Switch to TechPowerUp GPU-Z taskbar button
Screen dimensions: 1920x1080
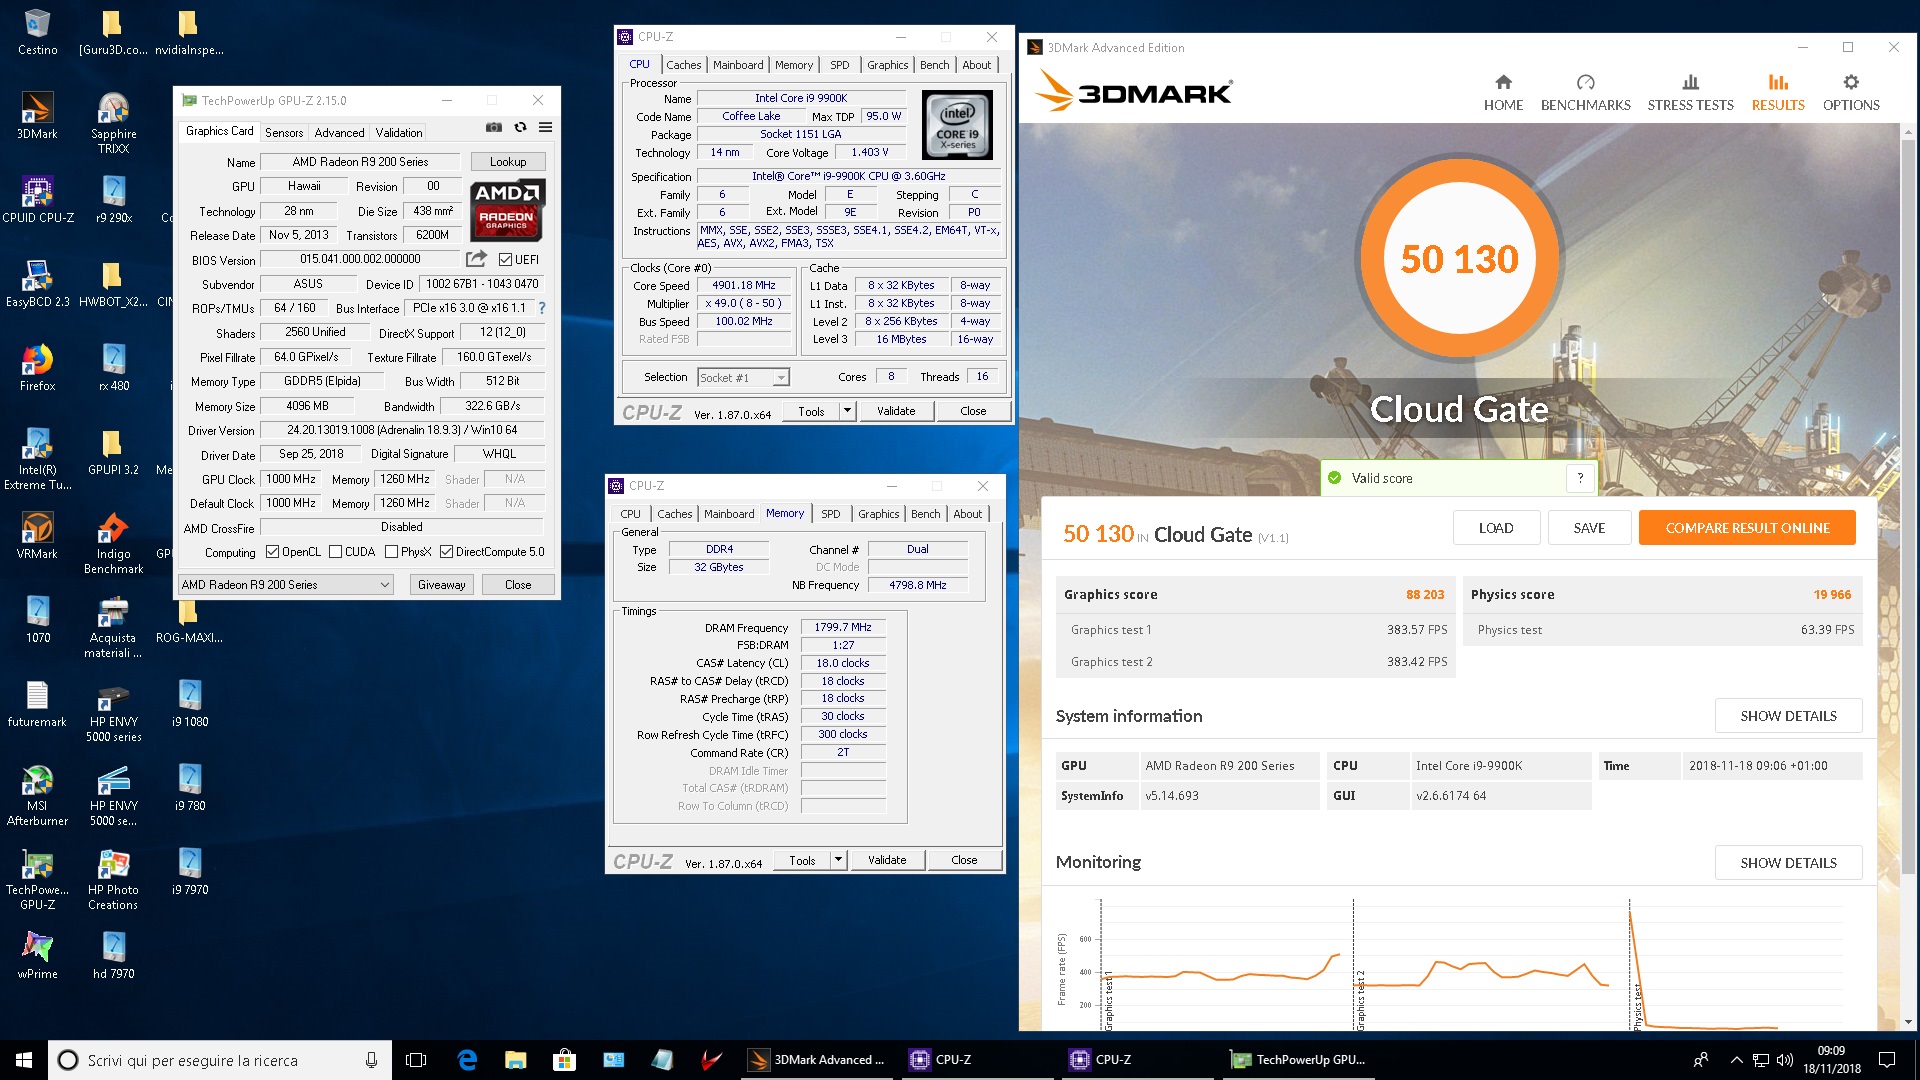click(1298, 1060)
